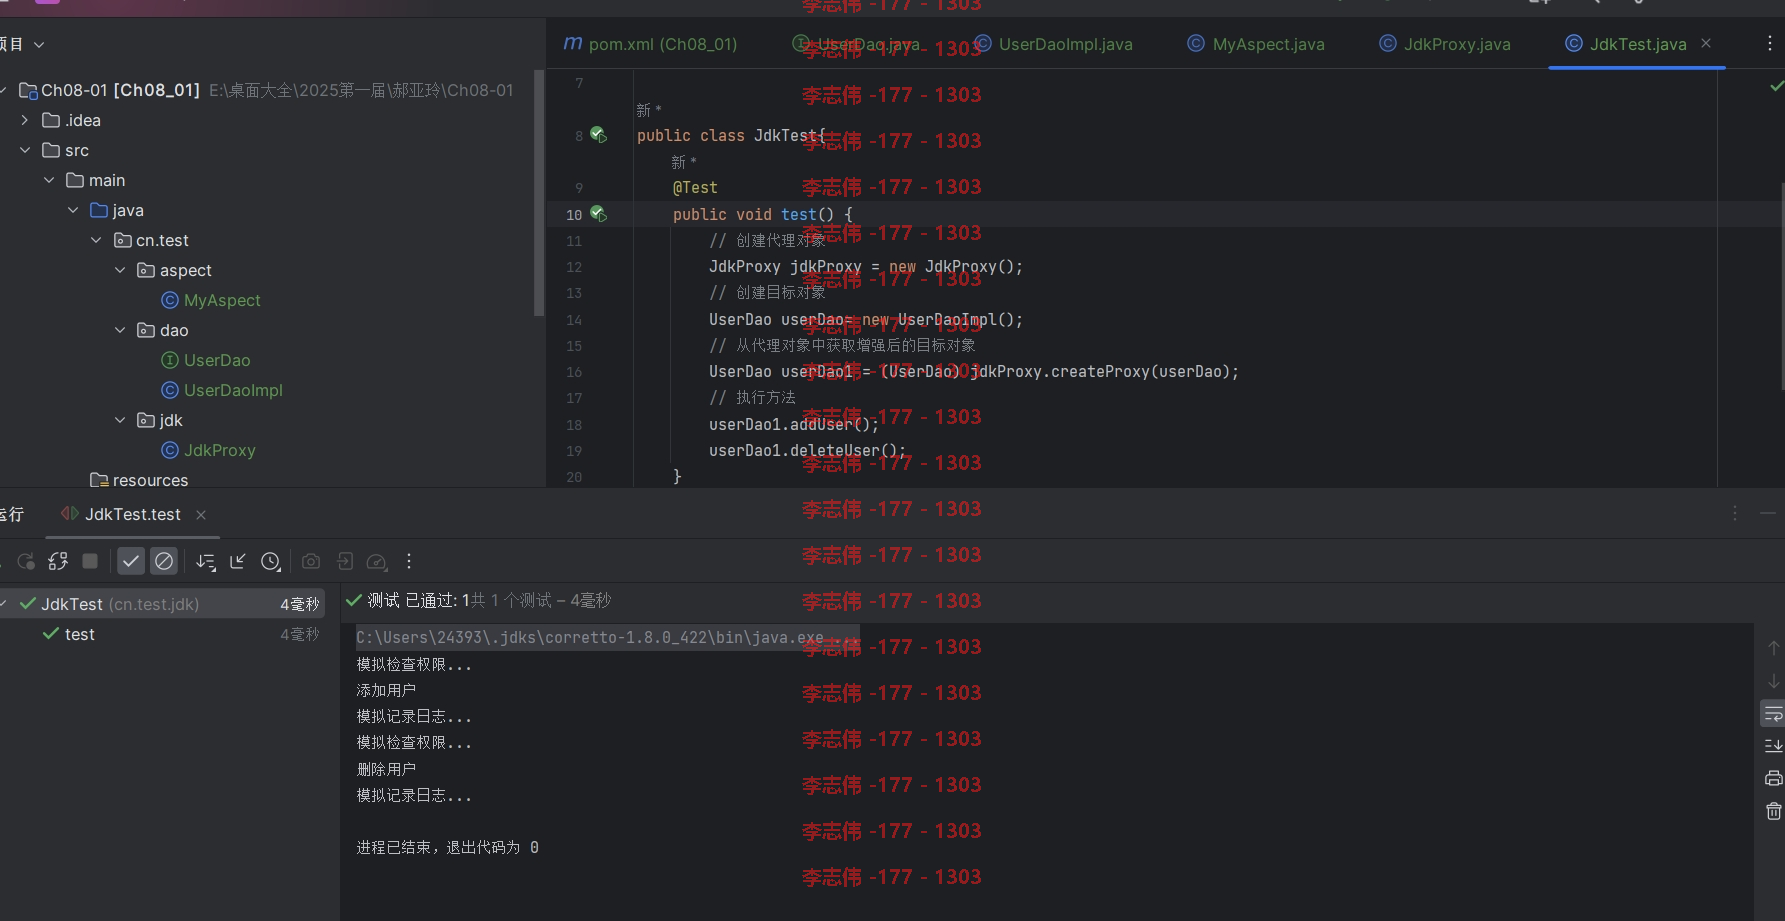Switch to the JdkProxy.java editor tab
The image size is (1785, 921).
coord(1445,44)
